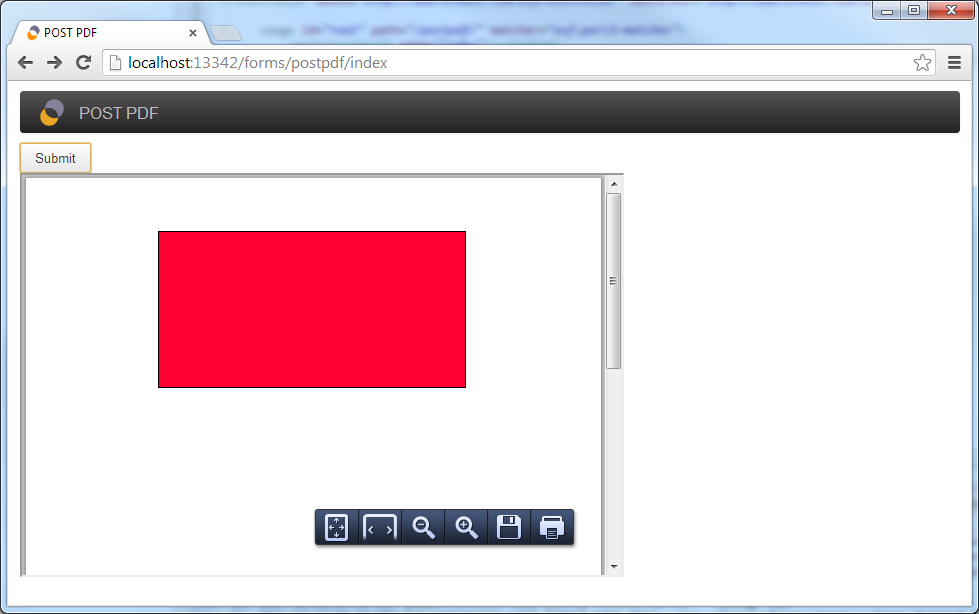The image size is (979, 614).
Task: Go back with the browser back arrow
Action: (26, 63)
